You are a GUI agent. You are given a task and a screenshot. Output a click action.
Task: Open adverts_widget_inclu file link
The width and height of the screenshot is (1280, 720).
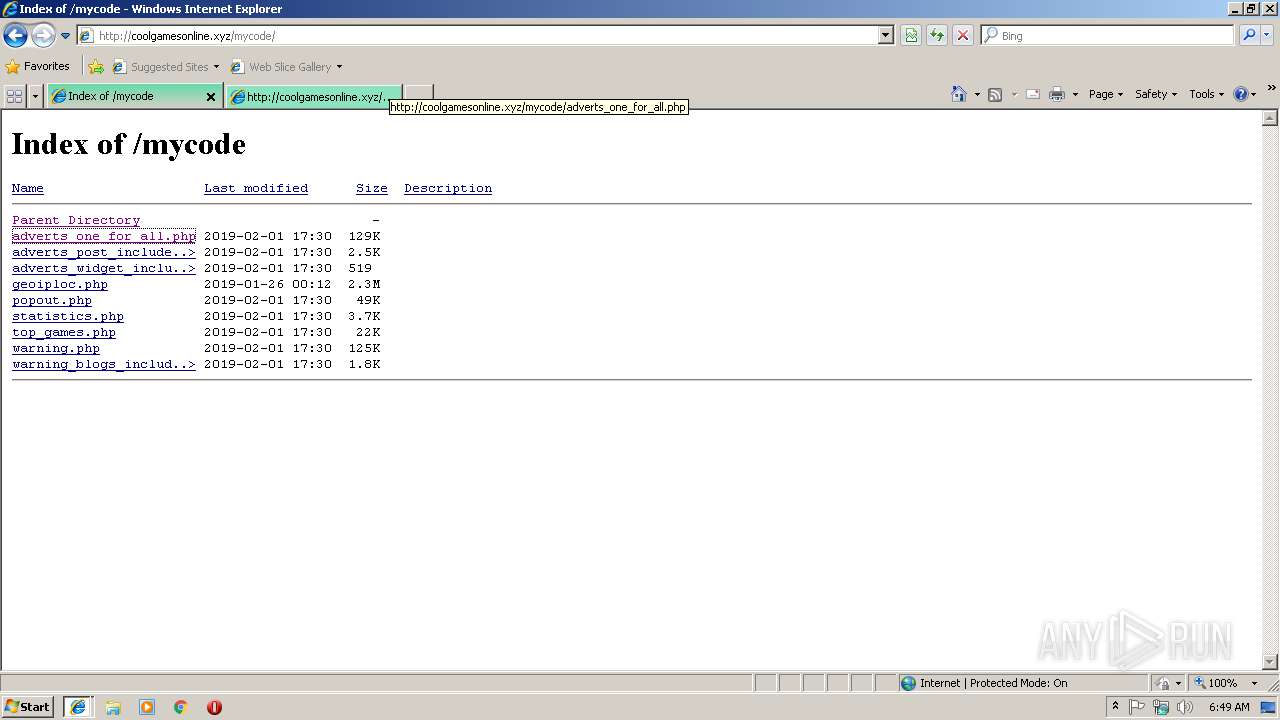(104, 268)
